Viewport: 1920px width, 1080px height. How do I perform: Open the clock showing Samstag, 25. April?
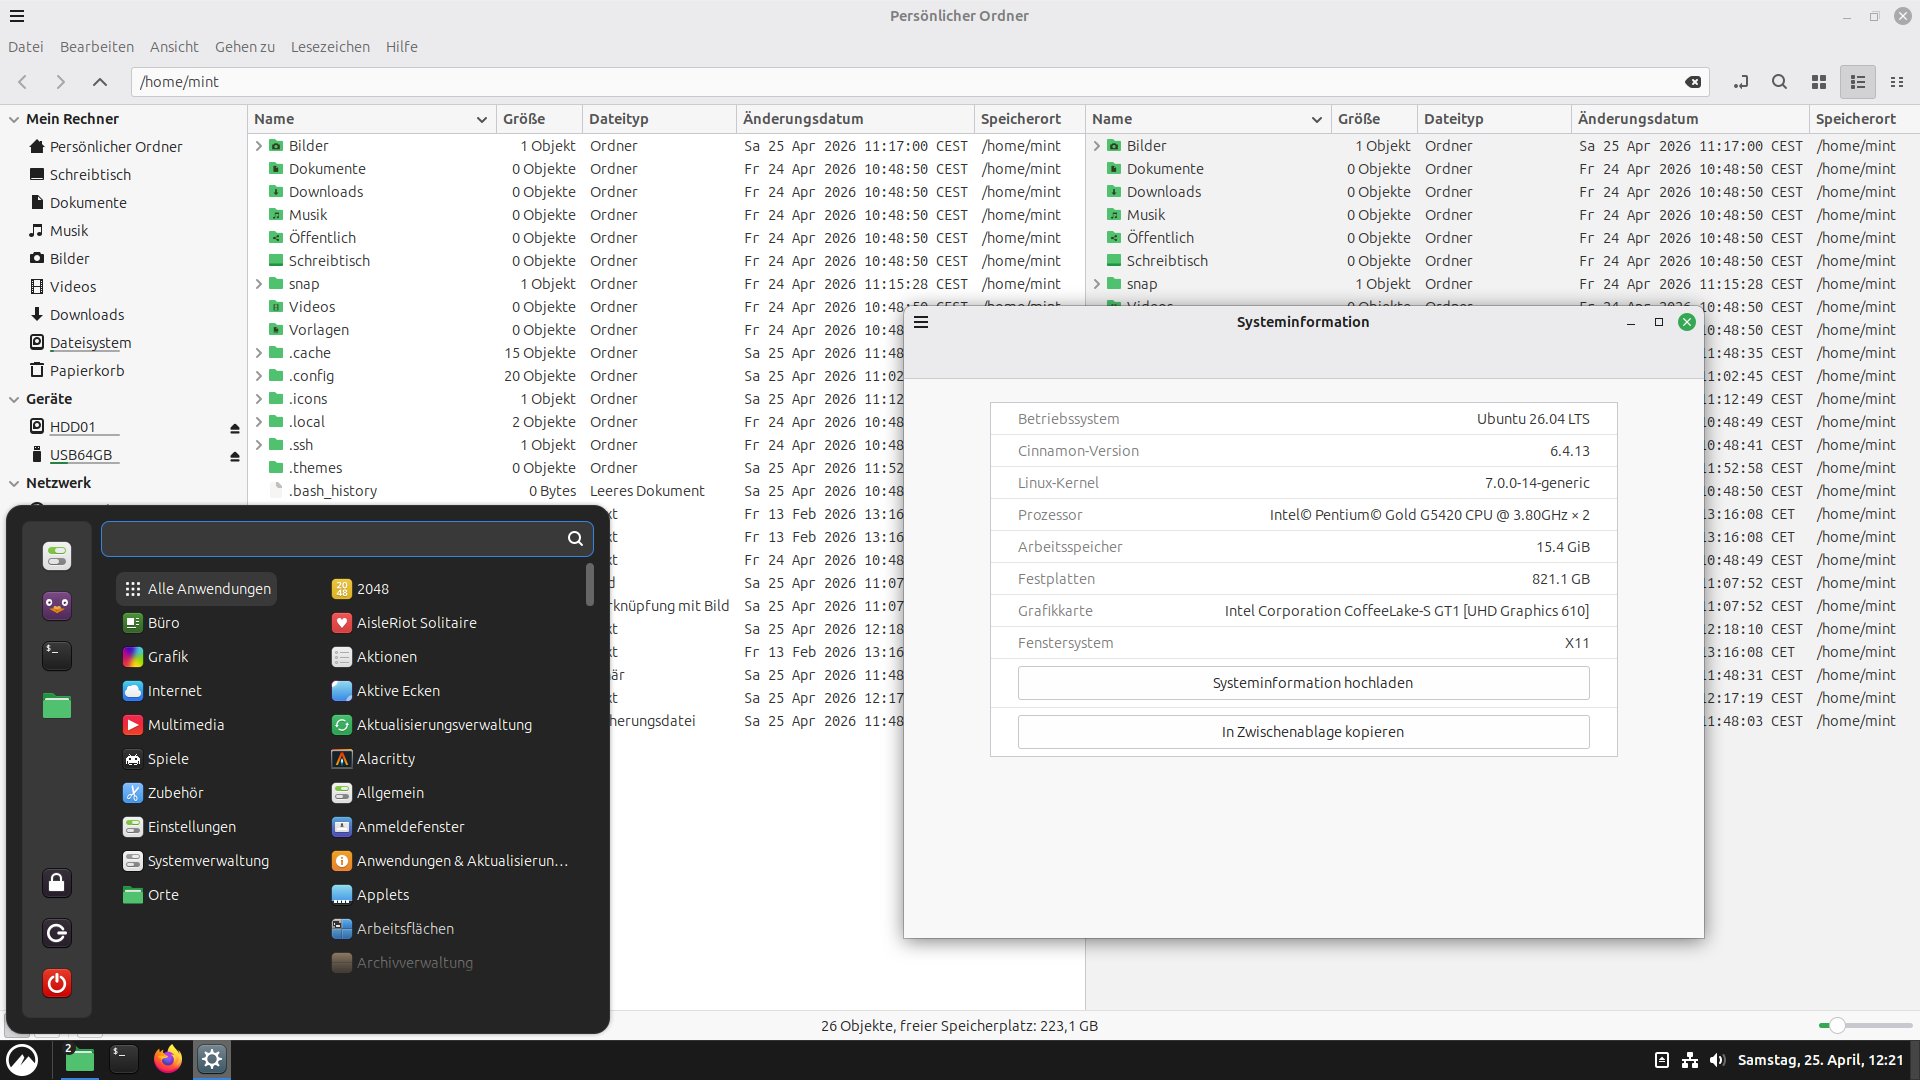1820,1060
